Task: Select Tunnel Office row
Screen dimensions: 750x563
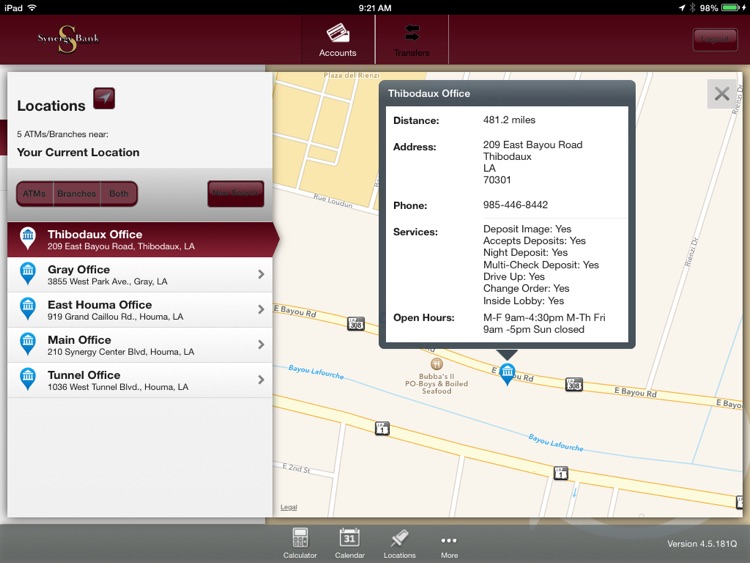Action: tap(140, 380)
